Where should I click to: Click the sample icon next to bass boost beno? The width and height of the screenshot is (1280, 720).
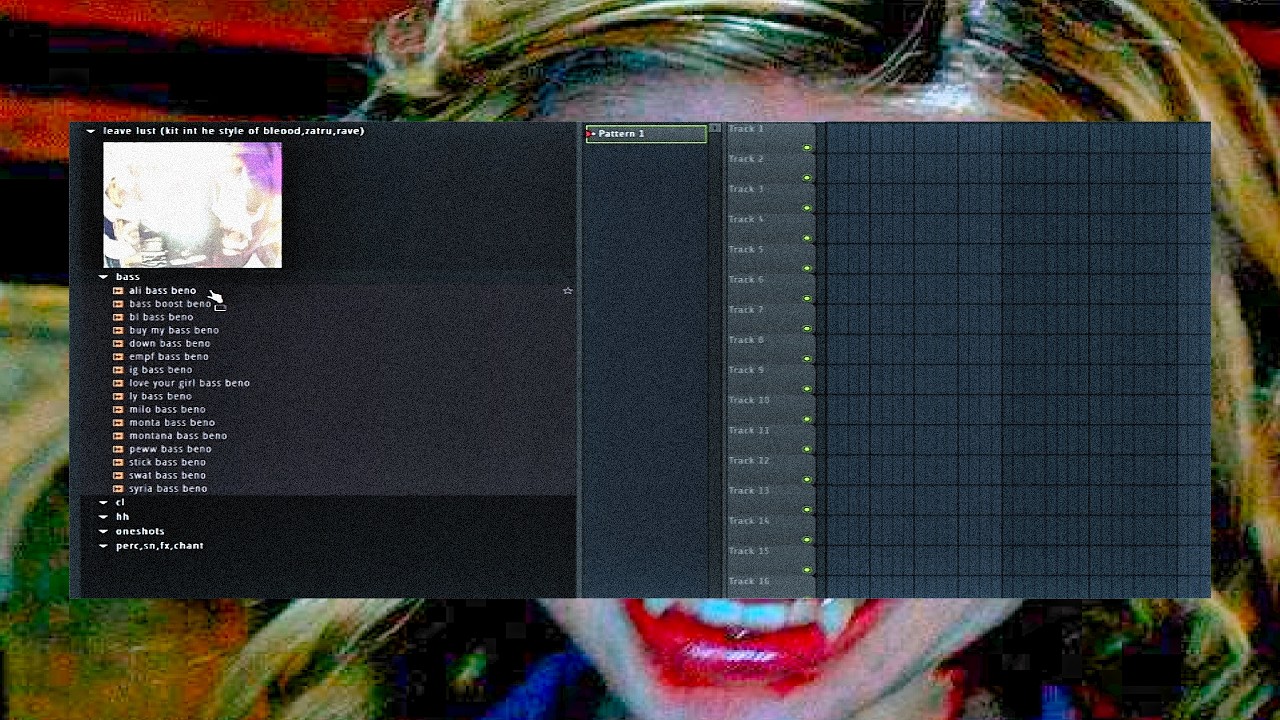pos(118,304)
